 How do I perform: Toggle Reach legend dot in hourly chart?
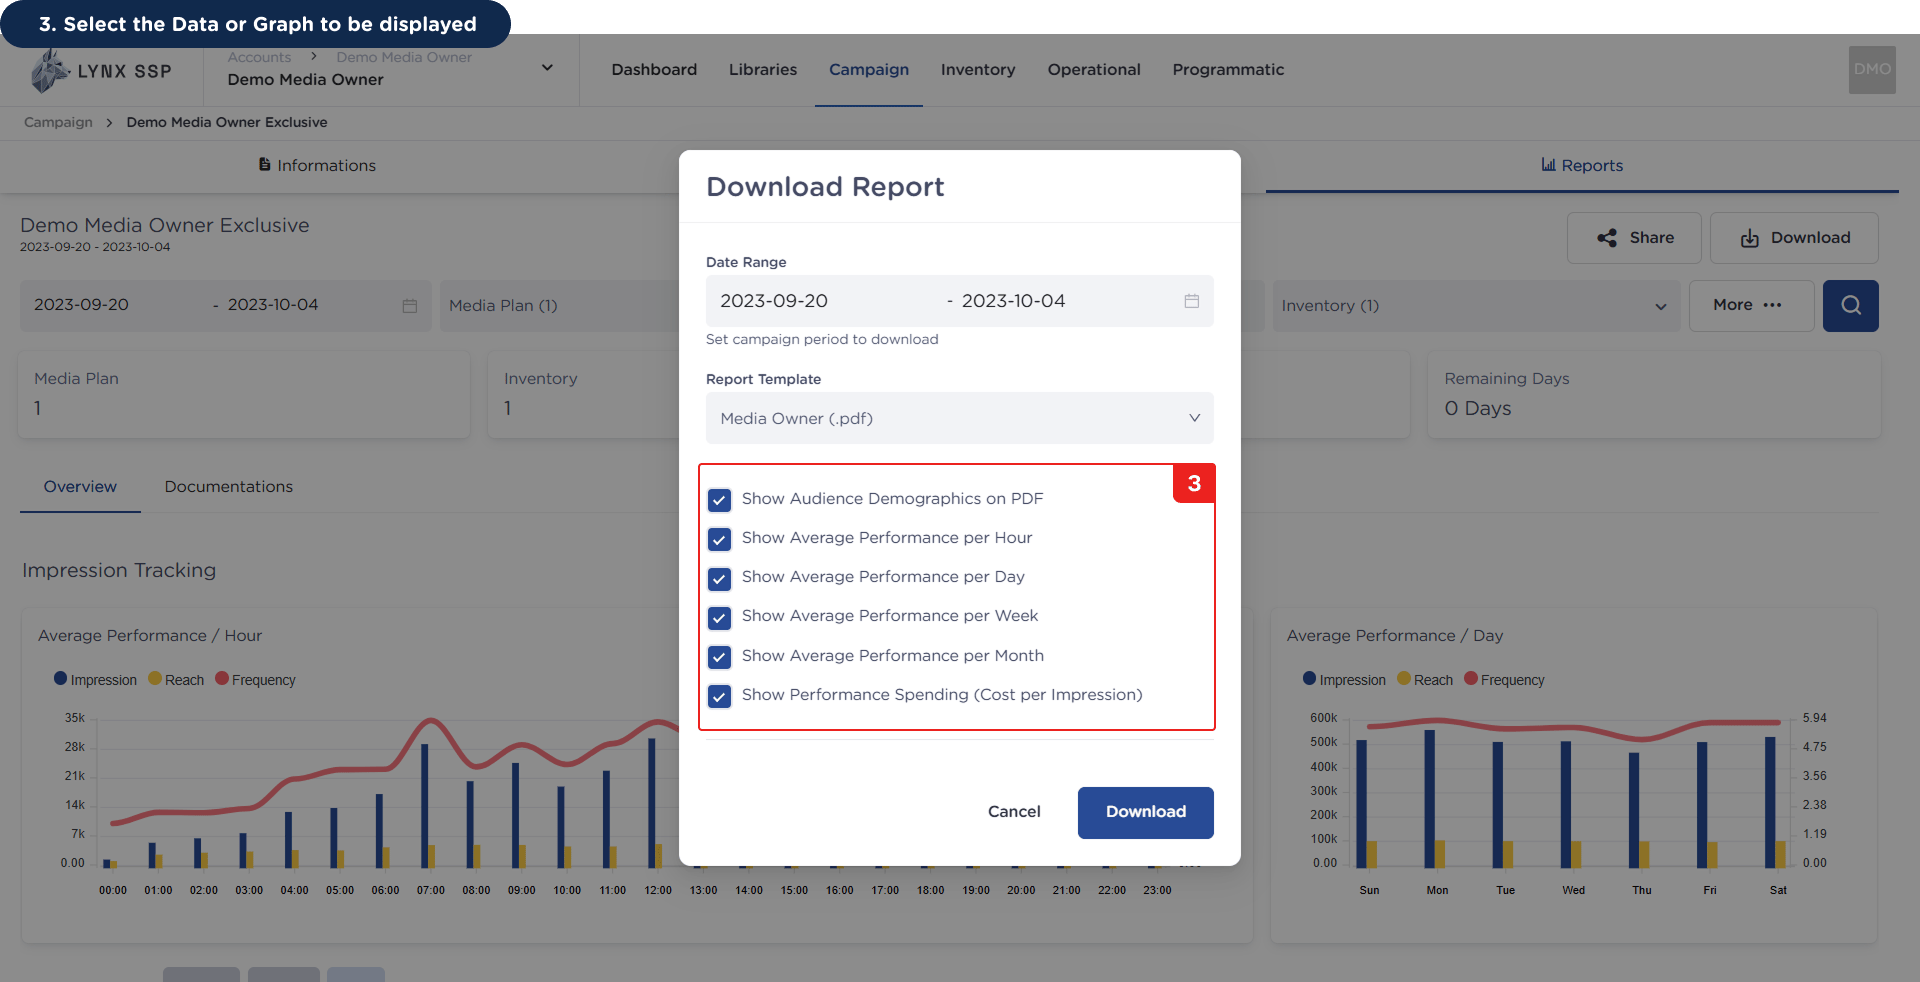pos(155,678)
